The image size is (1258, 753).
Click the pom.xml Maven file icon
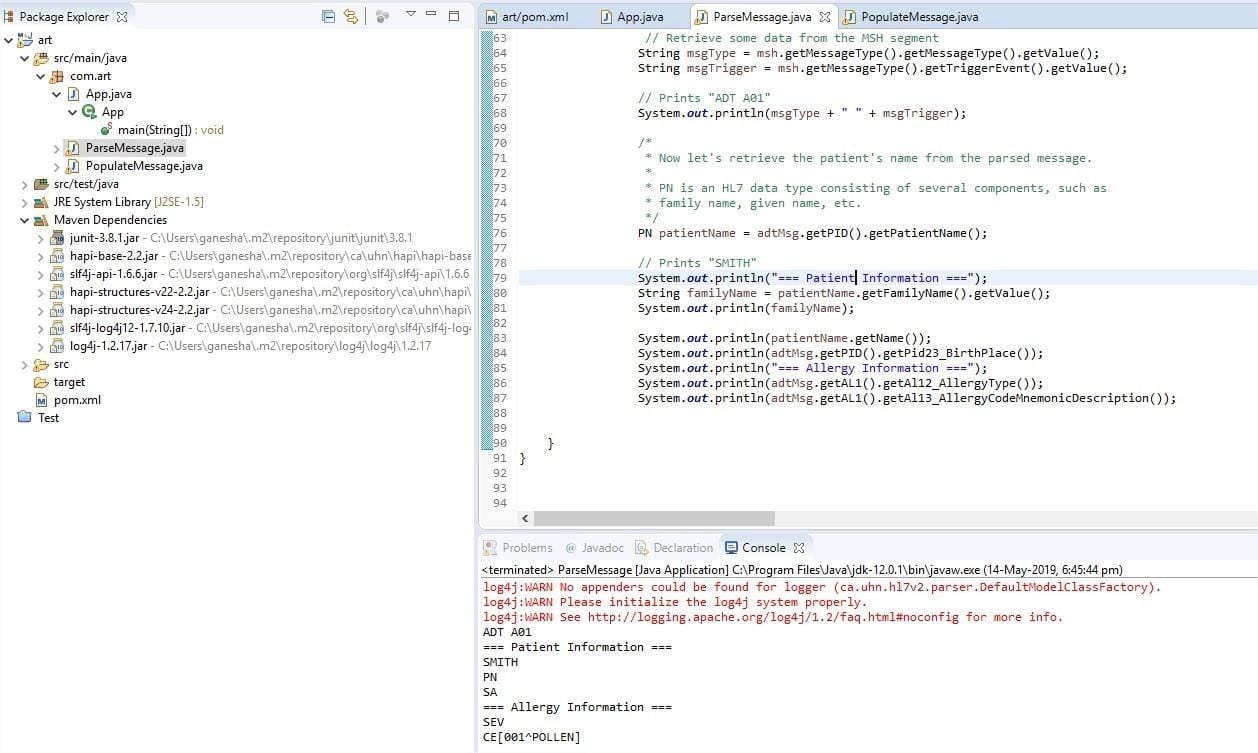pos(41,400)
